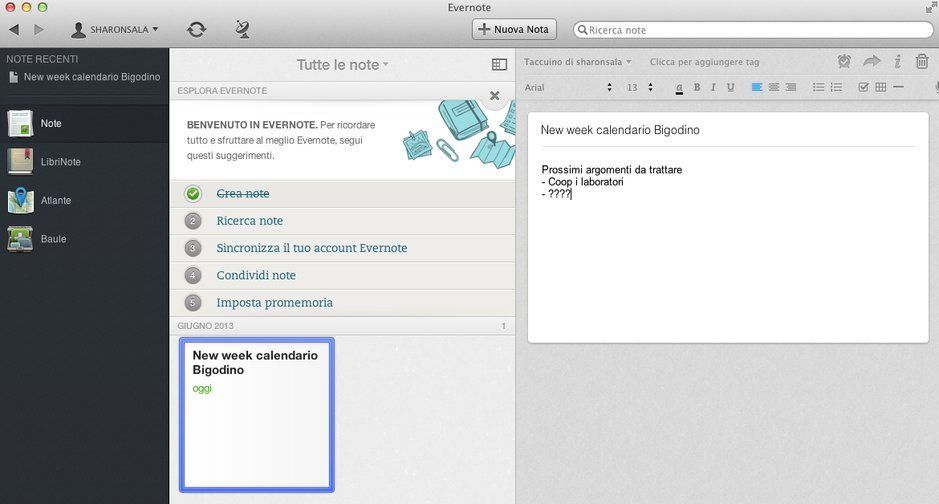Open Sincronizza il tuo account Evernote step
Screen dimensions: 939x504
click(311, 248)
